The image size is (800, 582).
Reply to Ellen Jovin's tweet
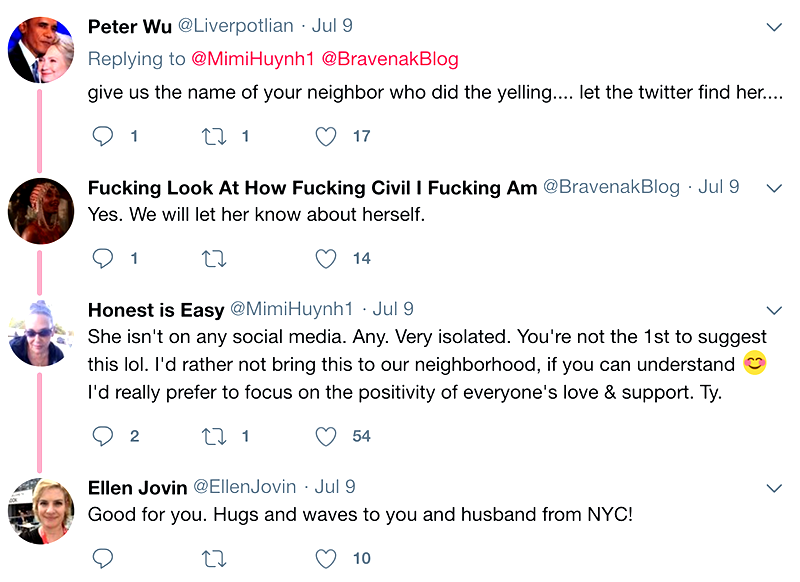103,557
